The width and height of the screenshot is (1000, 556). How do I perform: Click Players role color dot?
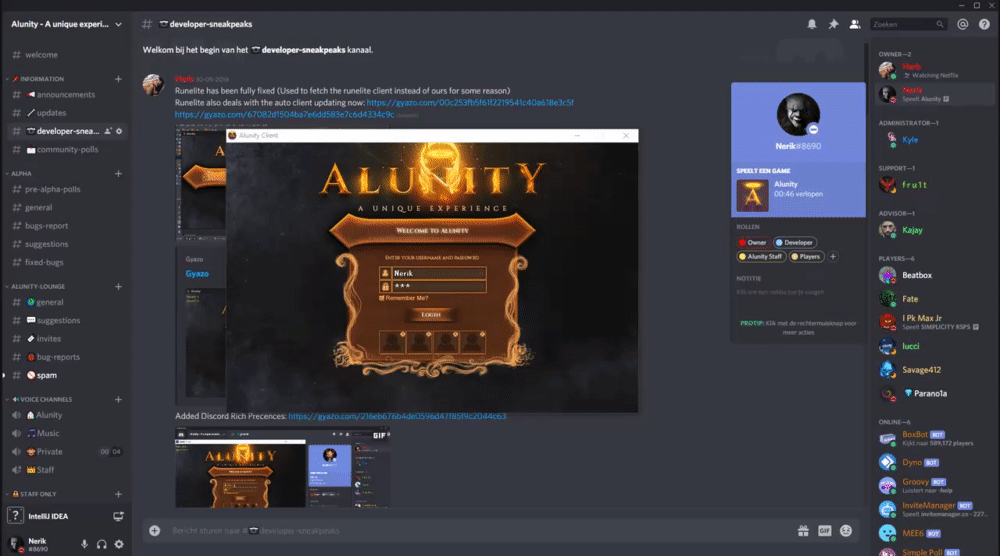795,257
